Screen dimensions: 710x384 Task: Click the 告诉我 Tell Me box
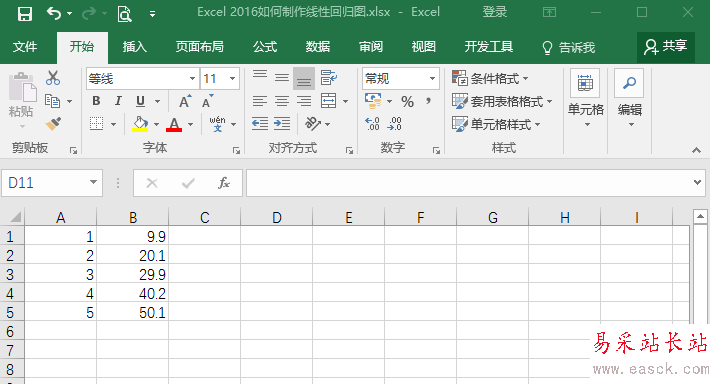coord(569,47)
